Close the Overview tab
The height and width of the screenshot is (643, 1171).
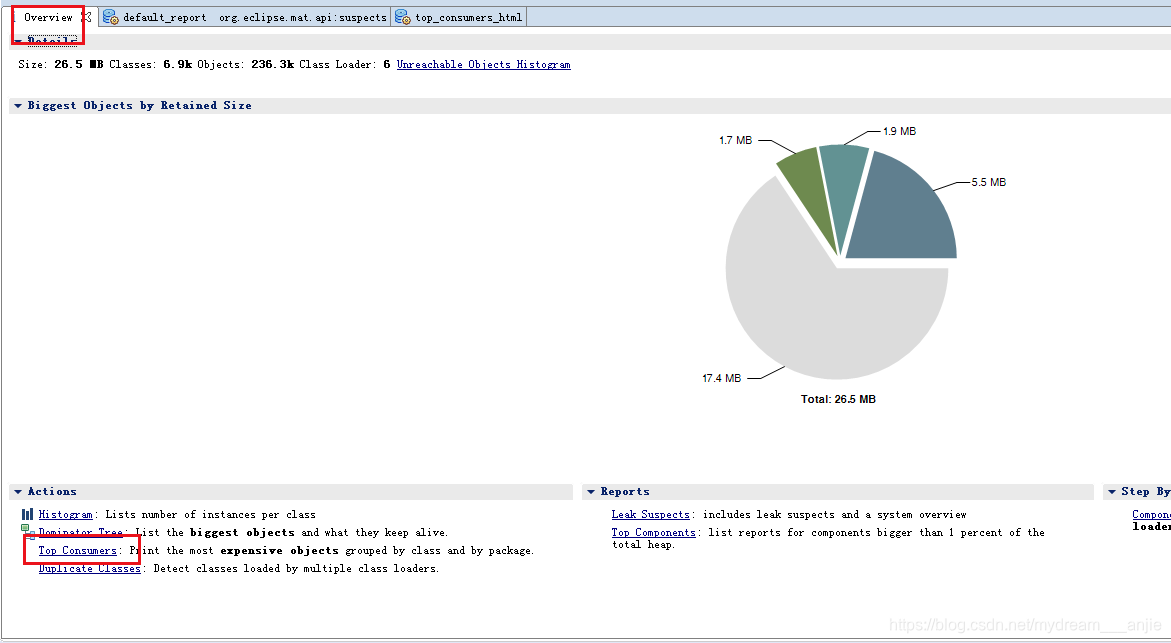click(x=87, y=17)
